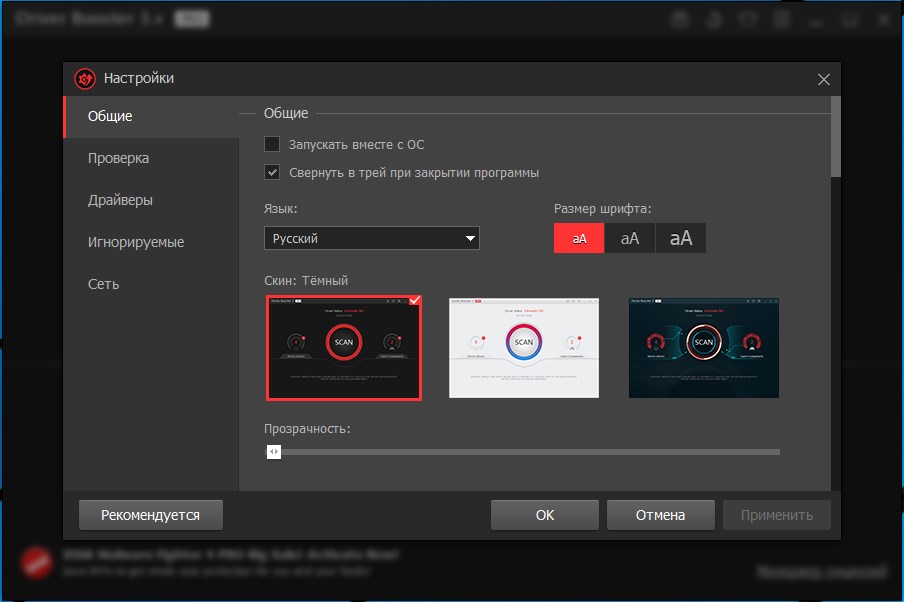Choose the dark red skin thumbnail
Image resolution: width=904 pixels, height=602 pixels.
coord(344,348)
